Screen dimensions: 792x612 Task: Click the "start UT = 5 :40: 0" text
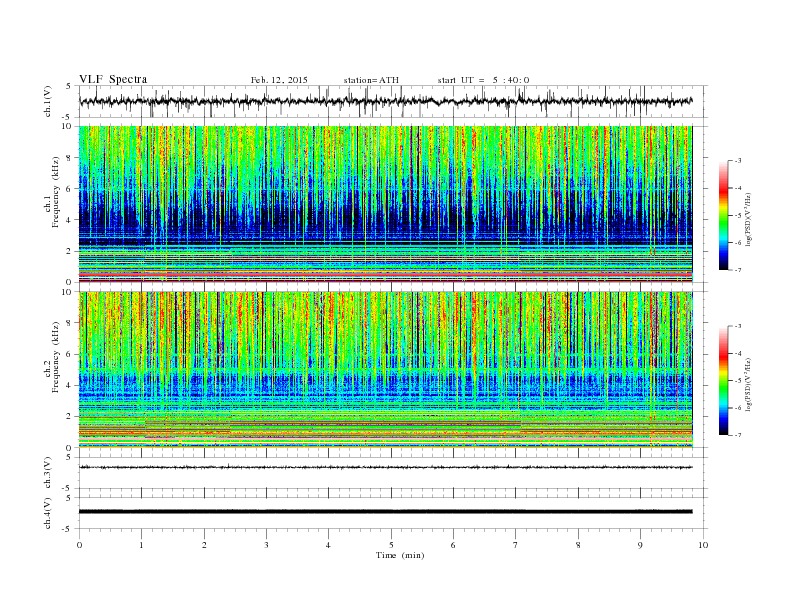click(483, 80)
